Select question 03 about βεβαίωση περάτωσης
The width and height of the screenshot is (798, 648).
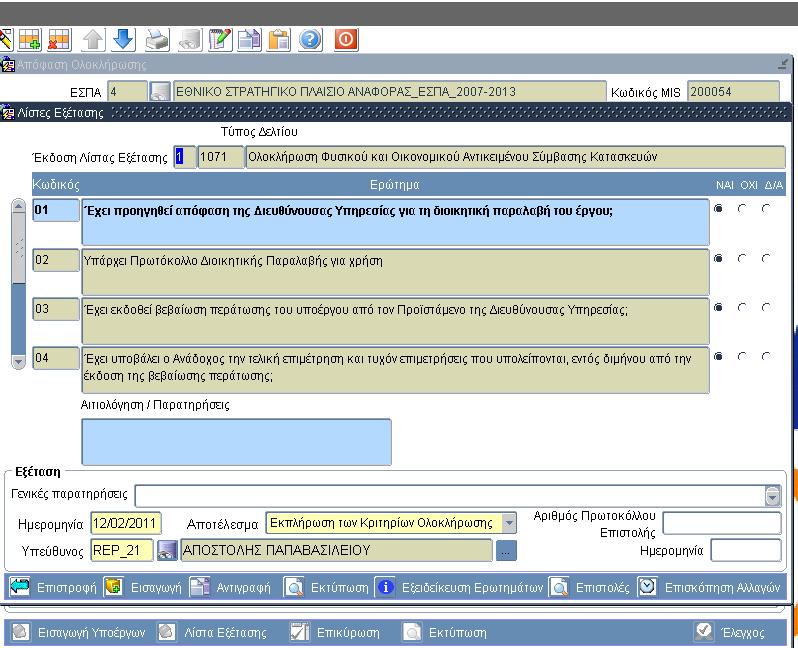(x=395, y=321)
